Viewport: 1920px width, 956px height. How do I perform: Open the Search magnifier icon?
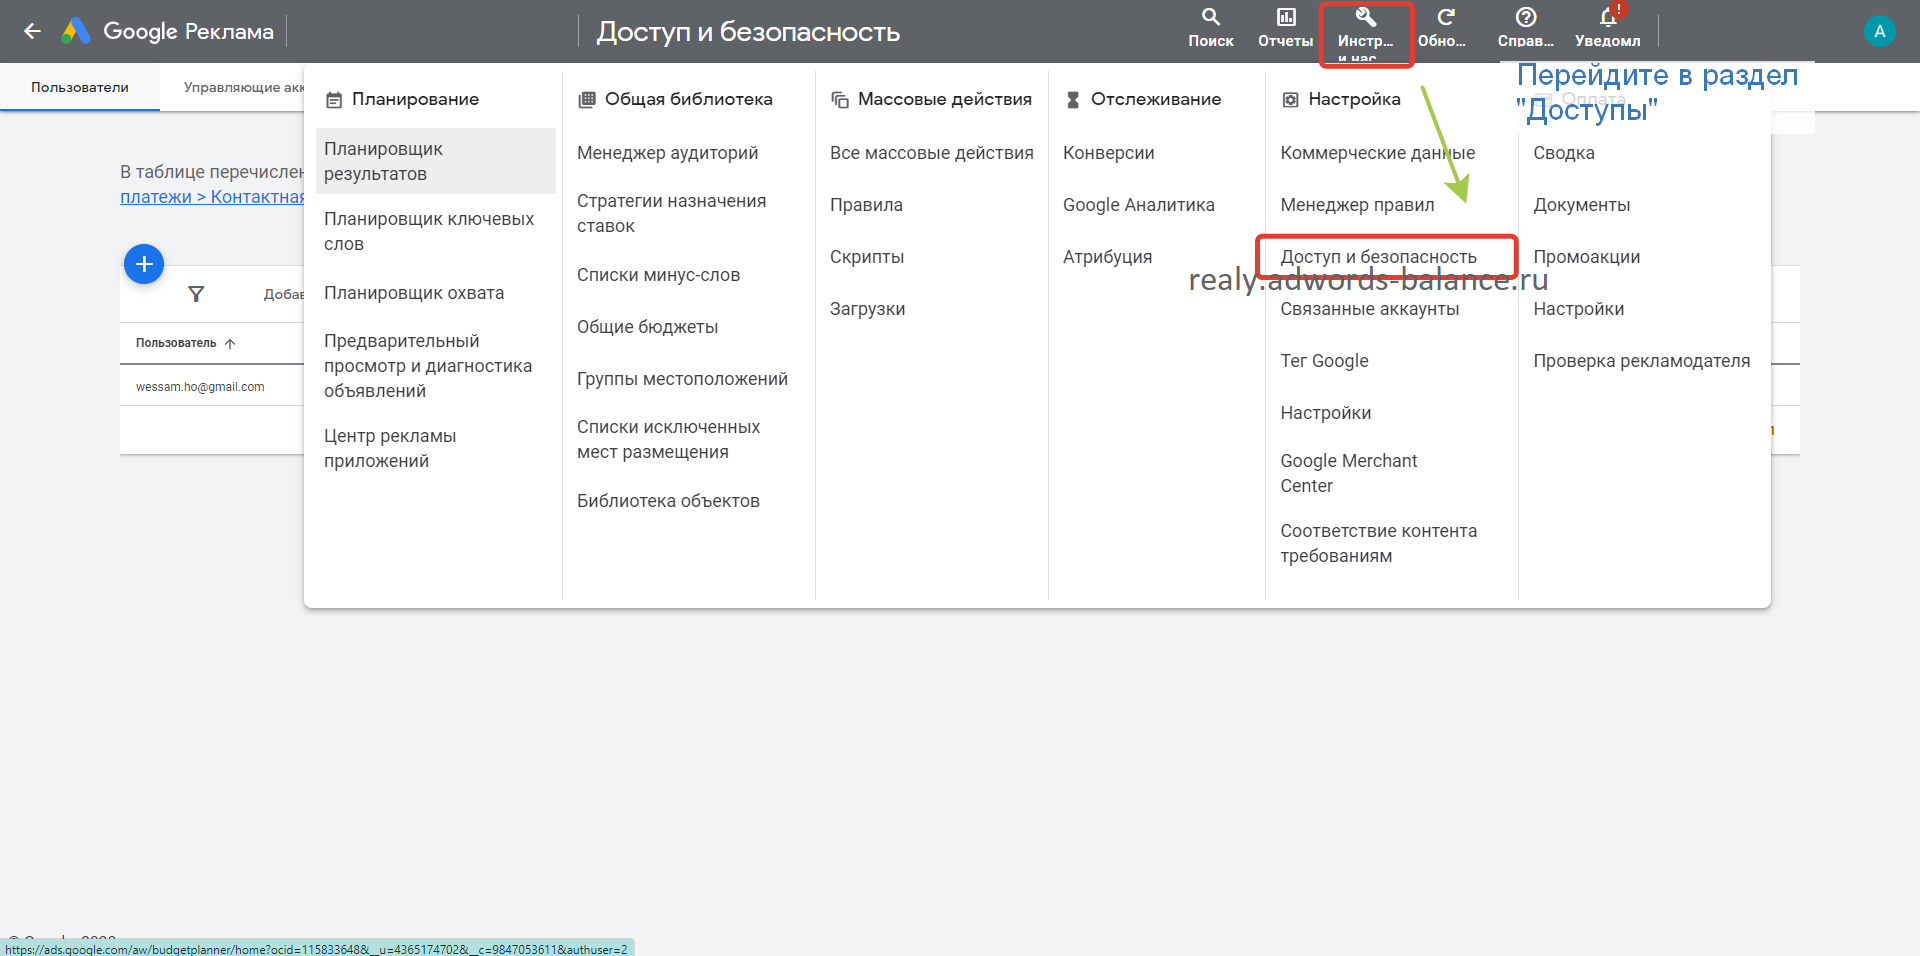1210,18
